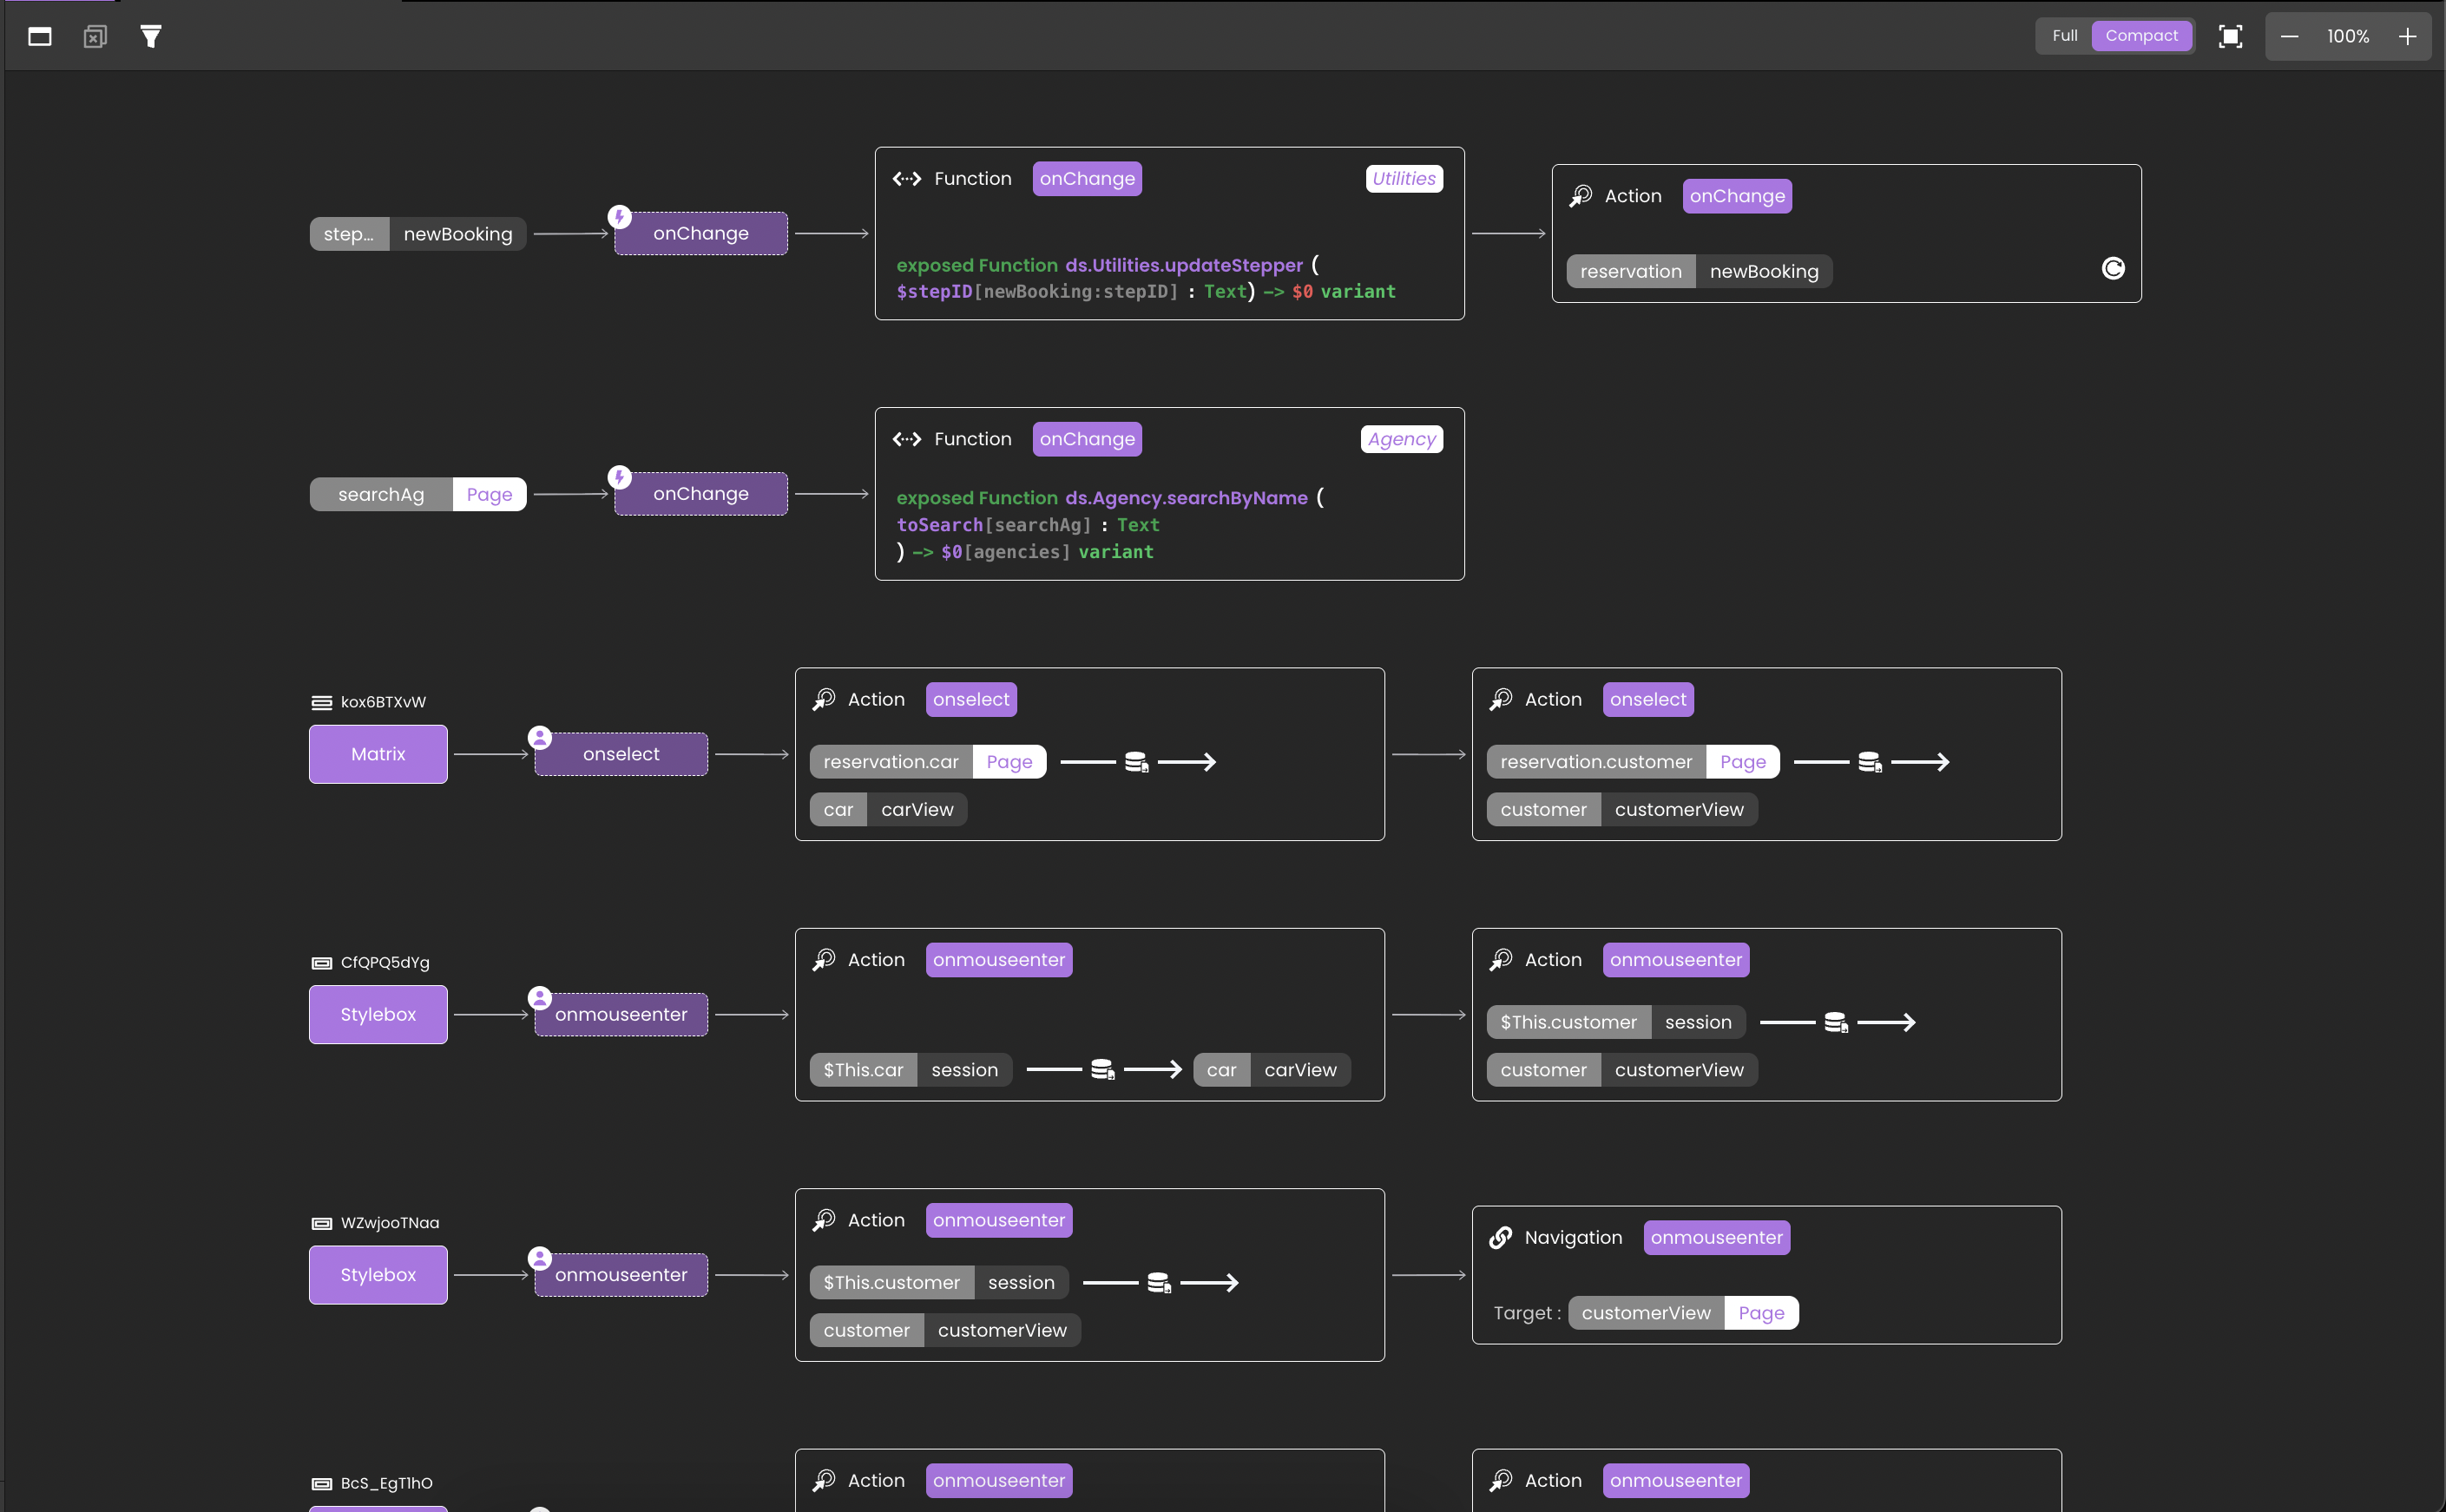Click the fit-to-screen icon
2446x1512 pixels.
(2230, 37)
